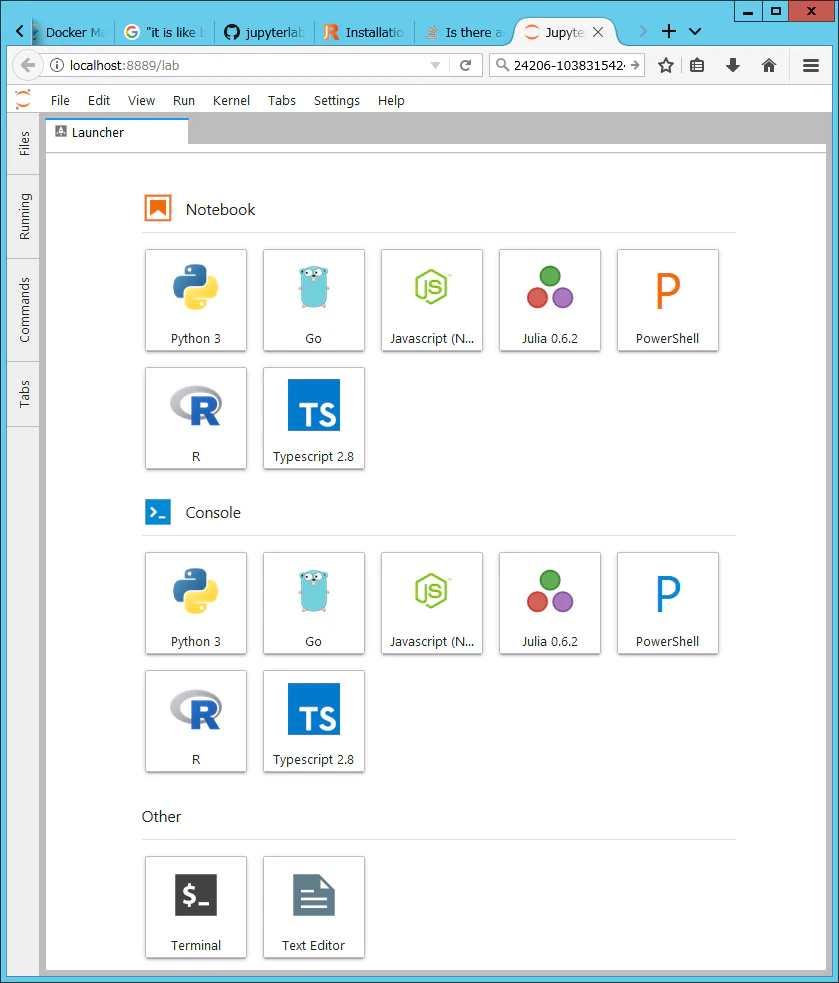Open the View menu
This screenshot has width=839, height=983.
(141, 100)
